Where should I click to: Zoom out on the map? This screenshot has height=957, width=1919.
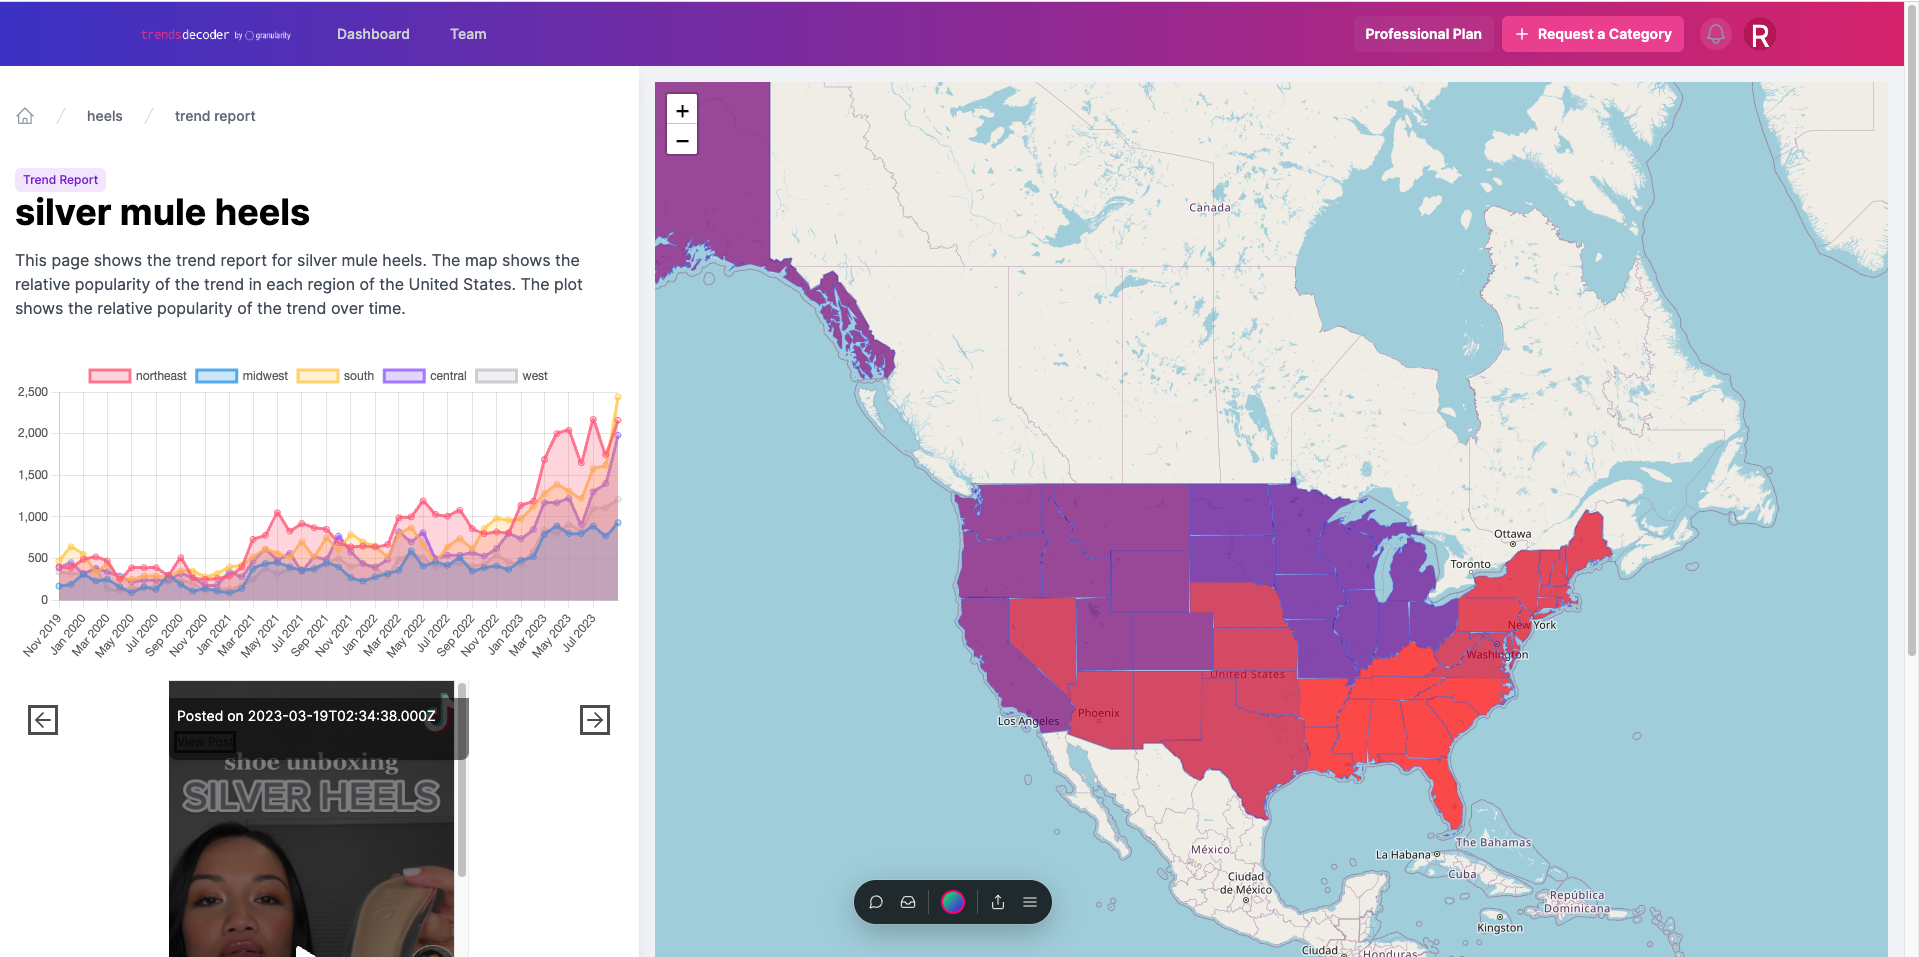682,141
